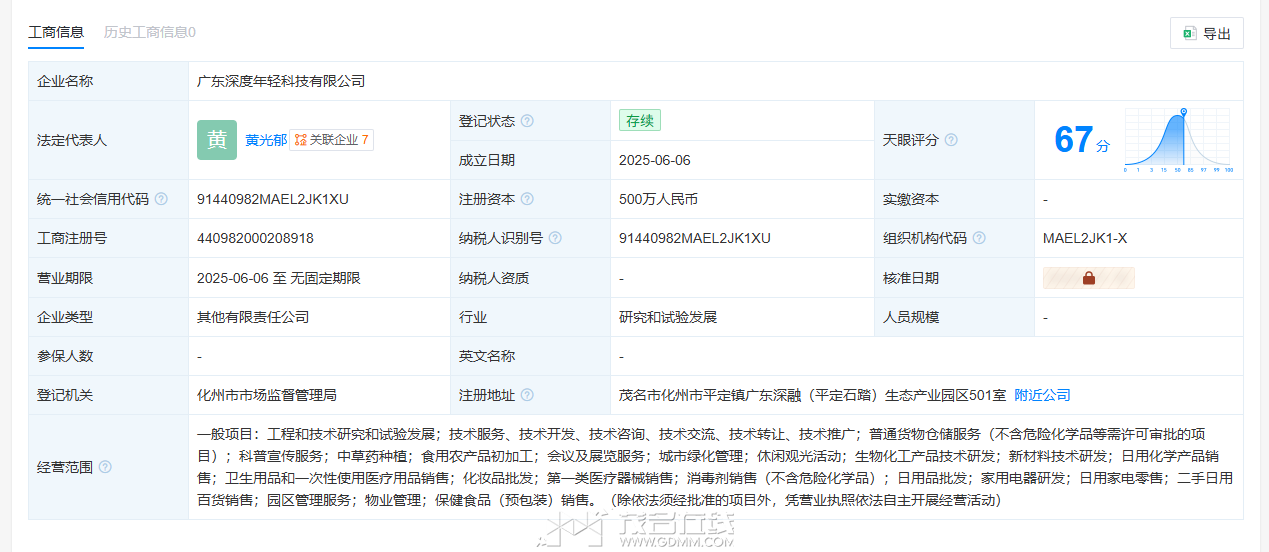
Task: Click the lock icon in 核准日期 field
Action: point(1088,278)
